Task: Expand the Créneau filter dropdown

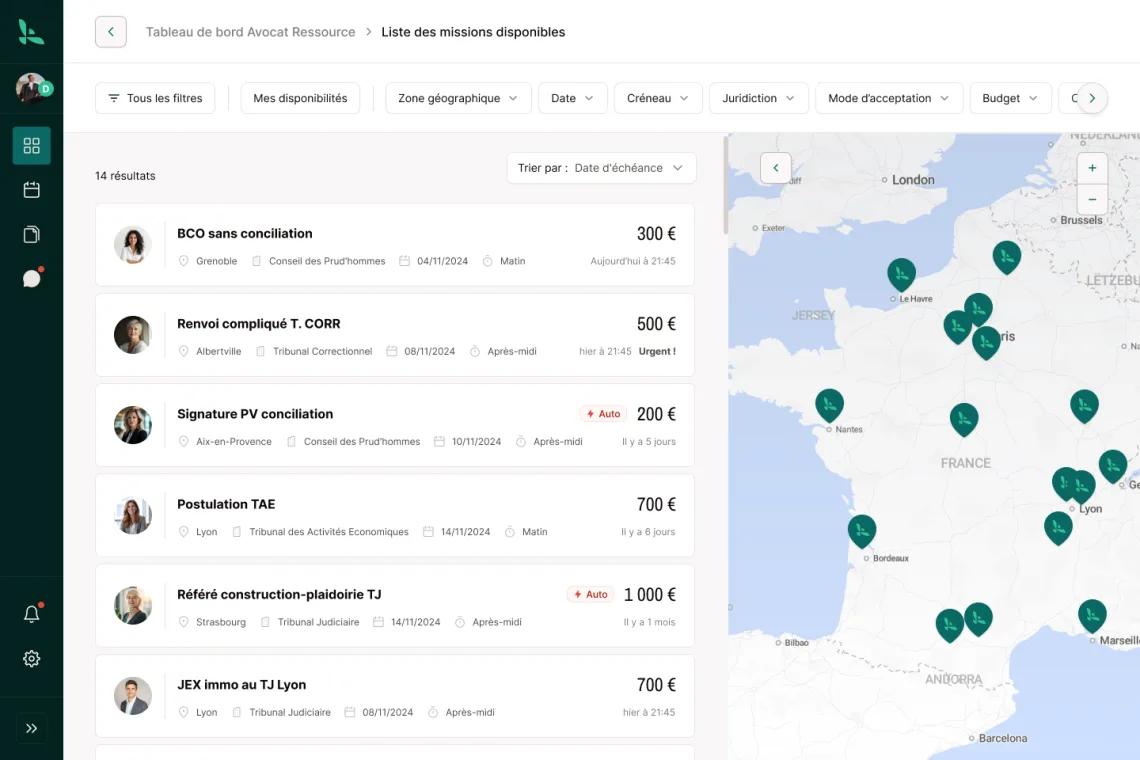Action: pos(658,98)
